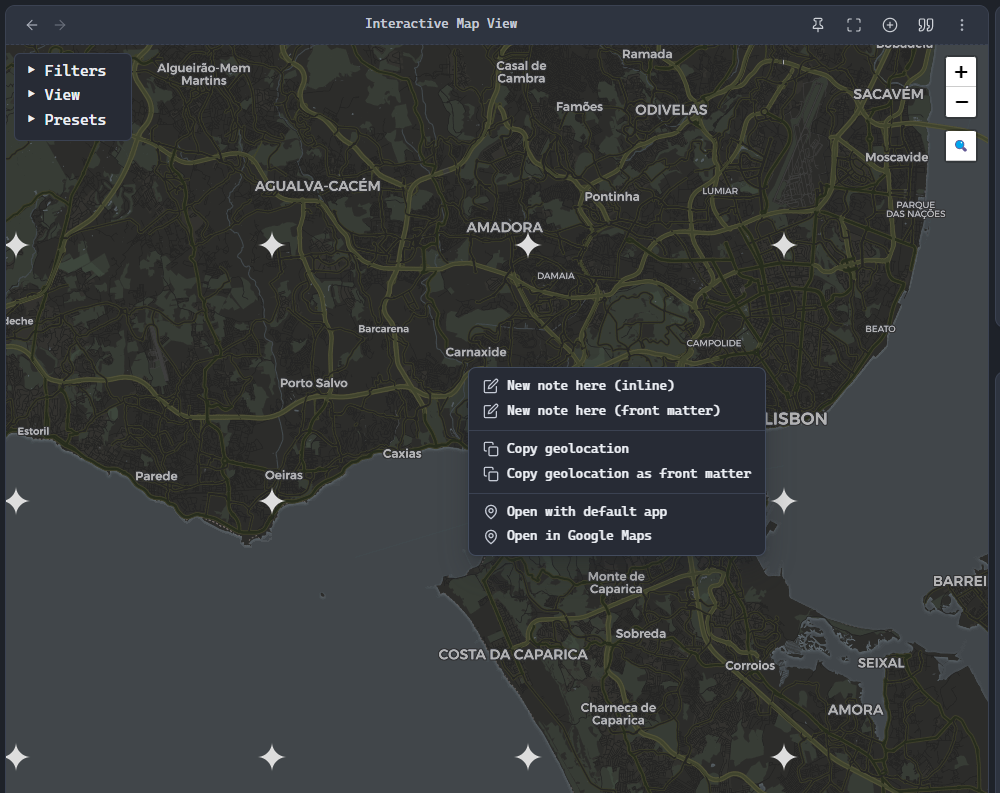Select 'Copy geolocation' from the context menu
Viewport: 1000px width, 793px height.
[566, 448]
